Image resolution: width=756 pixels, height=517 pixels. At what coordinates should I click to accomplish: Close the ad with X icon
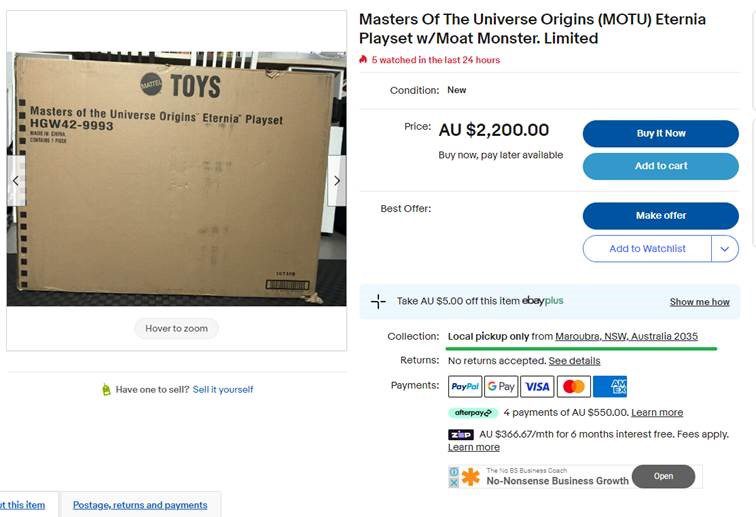[454, 482]
